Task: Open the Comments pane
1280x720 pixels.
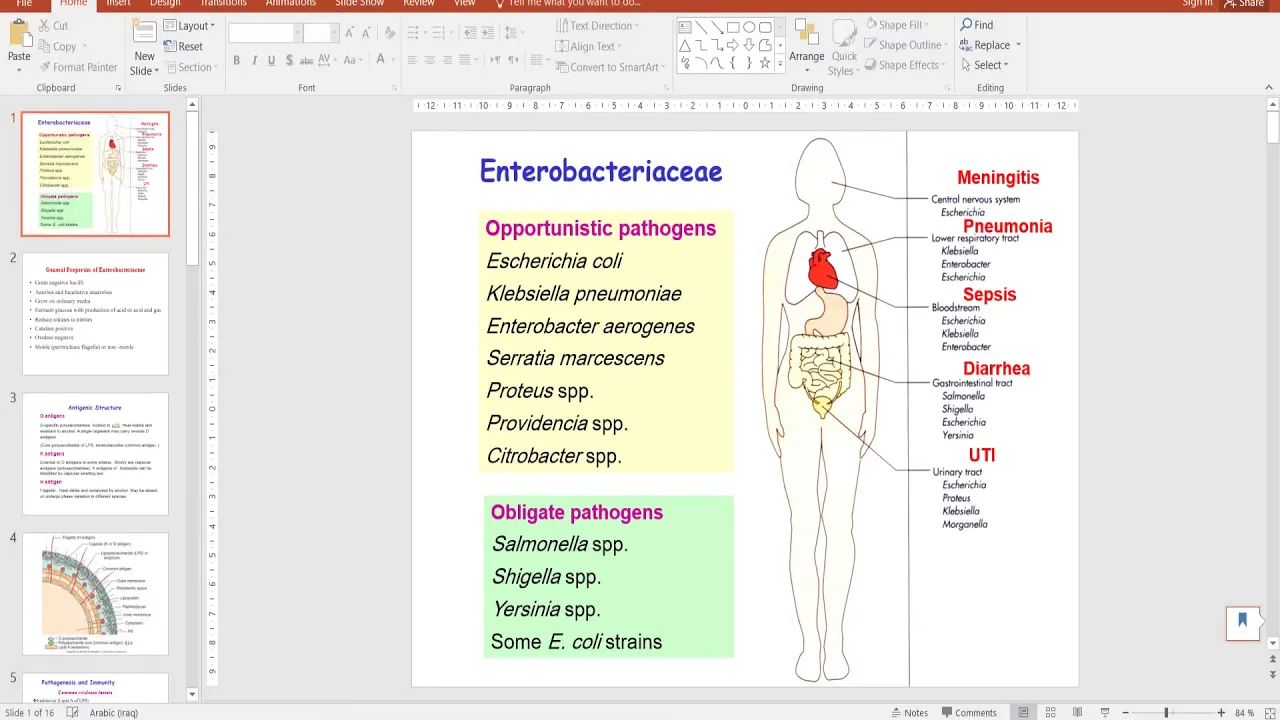Action: pos(968,712)
